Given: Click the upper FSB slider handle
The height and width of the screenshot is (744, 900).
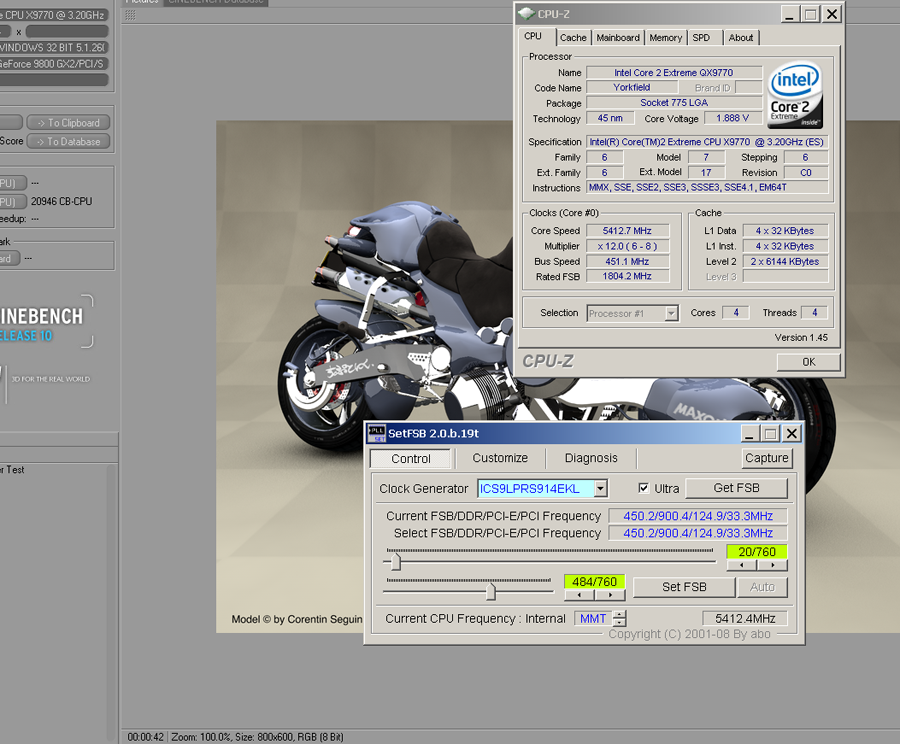Looking at the screenshot, I should [x=395, y=561].
